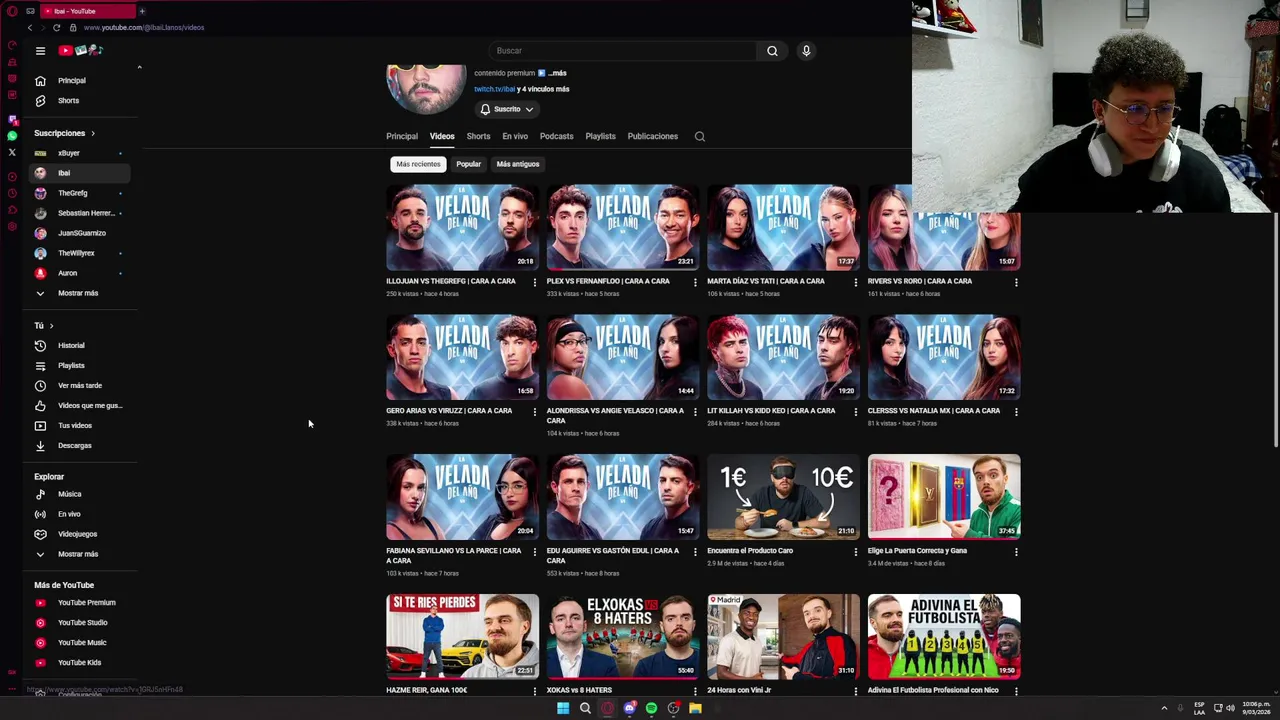Open Elige La Puerta Correcta thumbnail
Image resolution: width=1280 pixels, height=720 pixels.
click(x=944, y=497)
